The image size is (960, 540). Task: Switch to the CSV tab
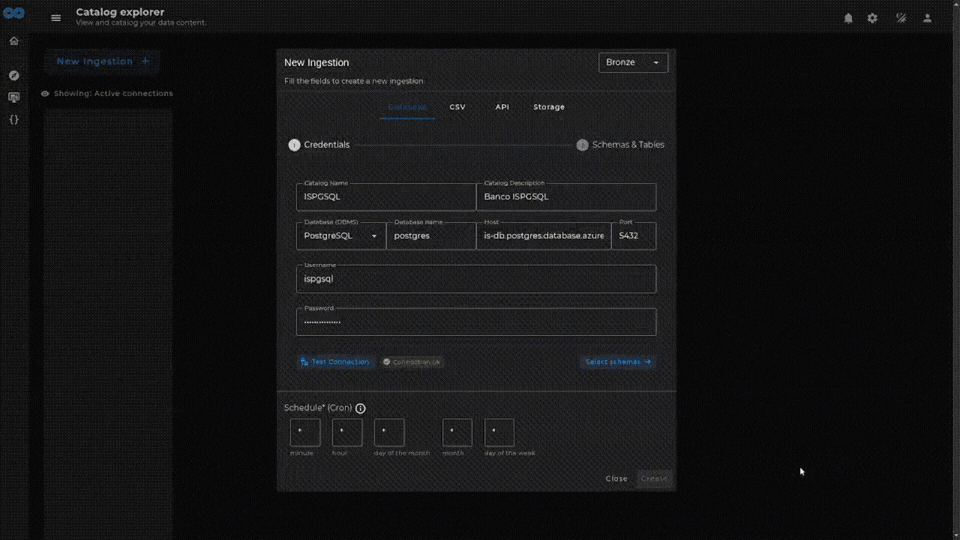point(457,107)
